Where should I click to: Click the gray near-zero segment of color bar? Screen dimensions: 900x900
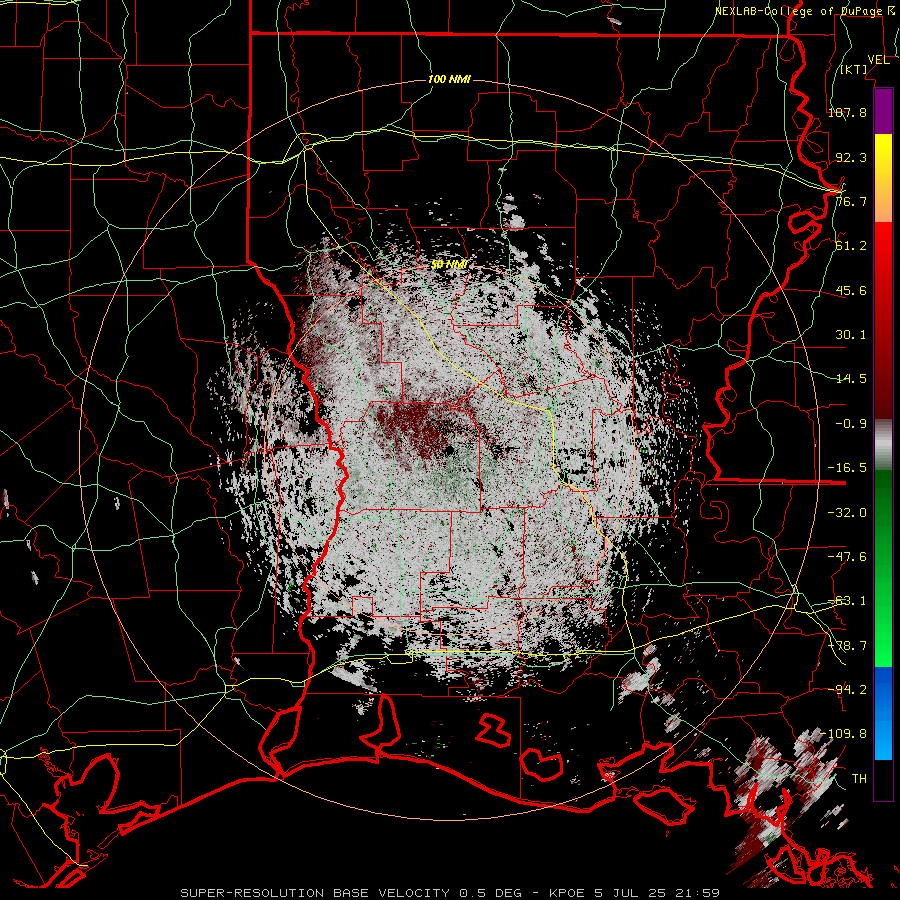[883, 445]
